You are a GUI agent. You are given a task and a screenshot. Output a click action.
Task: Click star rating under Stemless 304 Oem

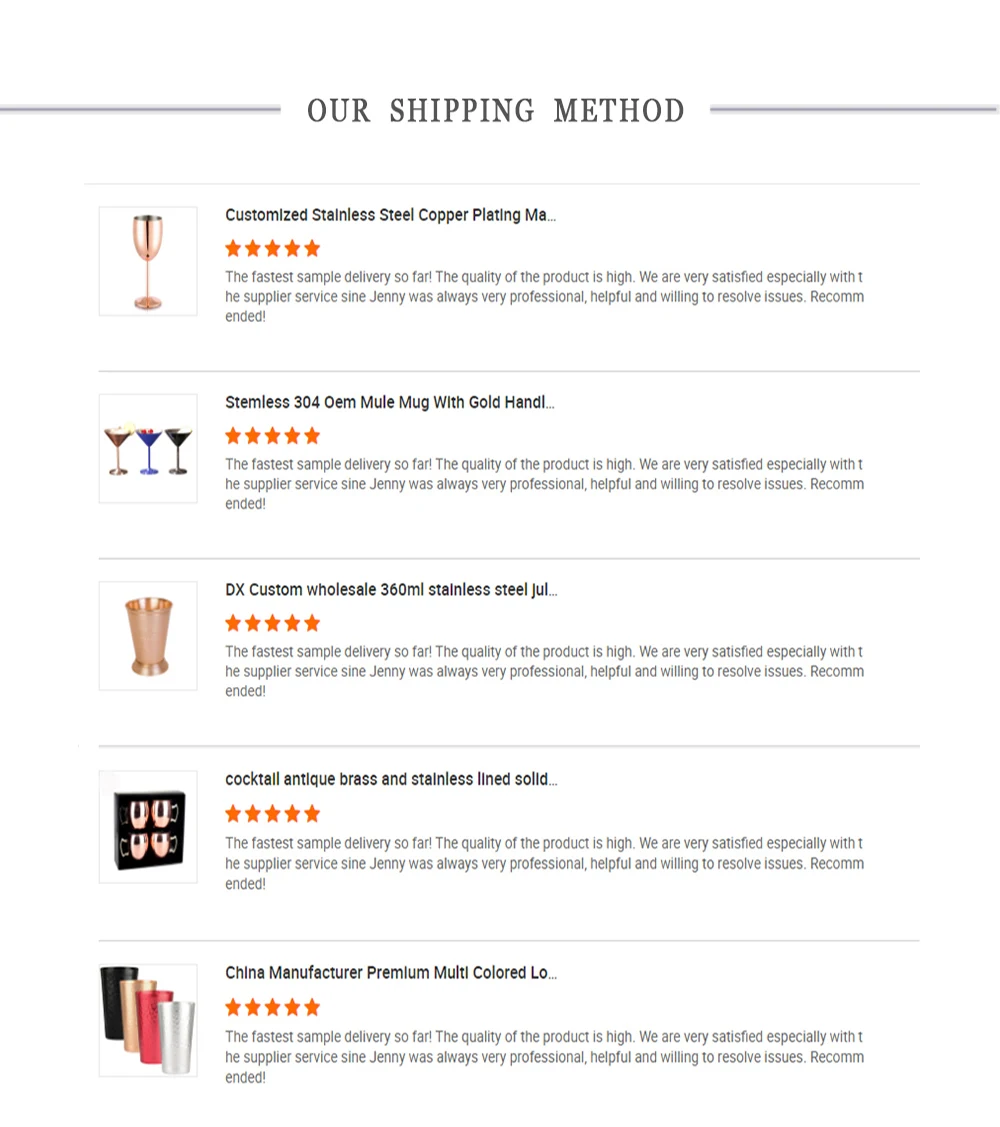pyautogui.click(x=272, y=436)
